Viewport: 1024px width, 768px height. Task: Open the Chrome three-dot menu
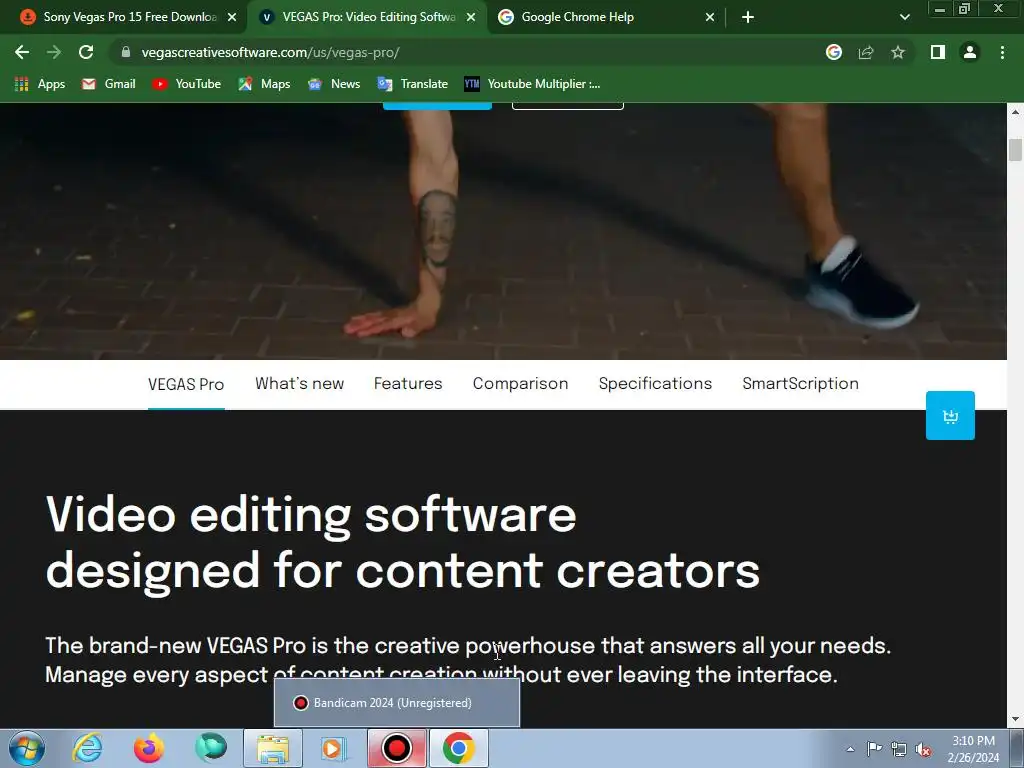(x=1002, y=52)
